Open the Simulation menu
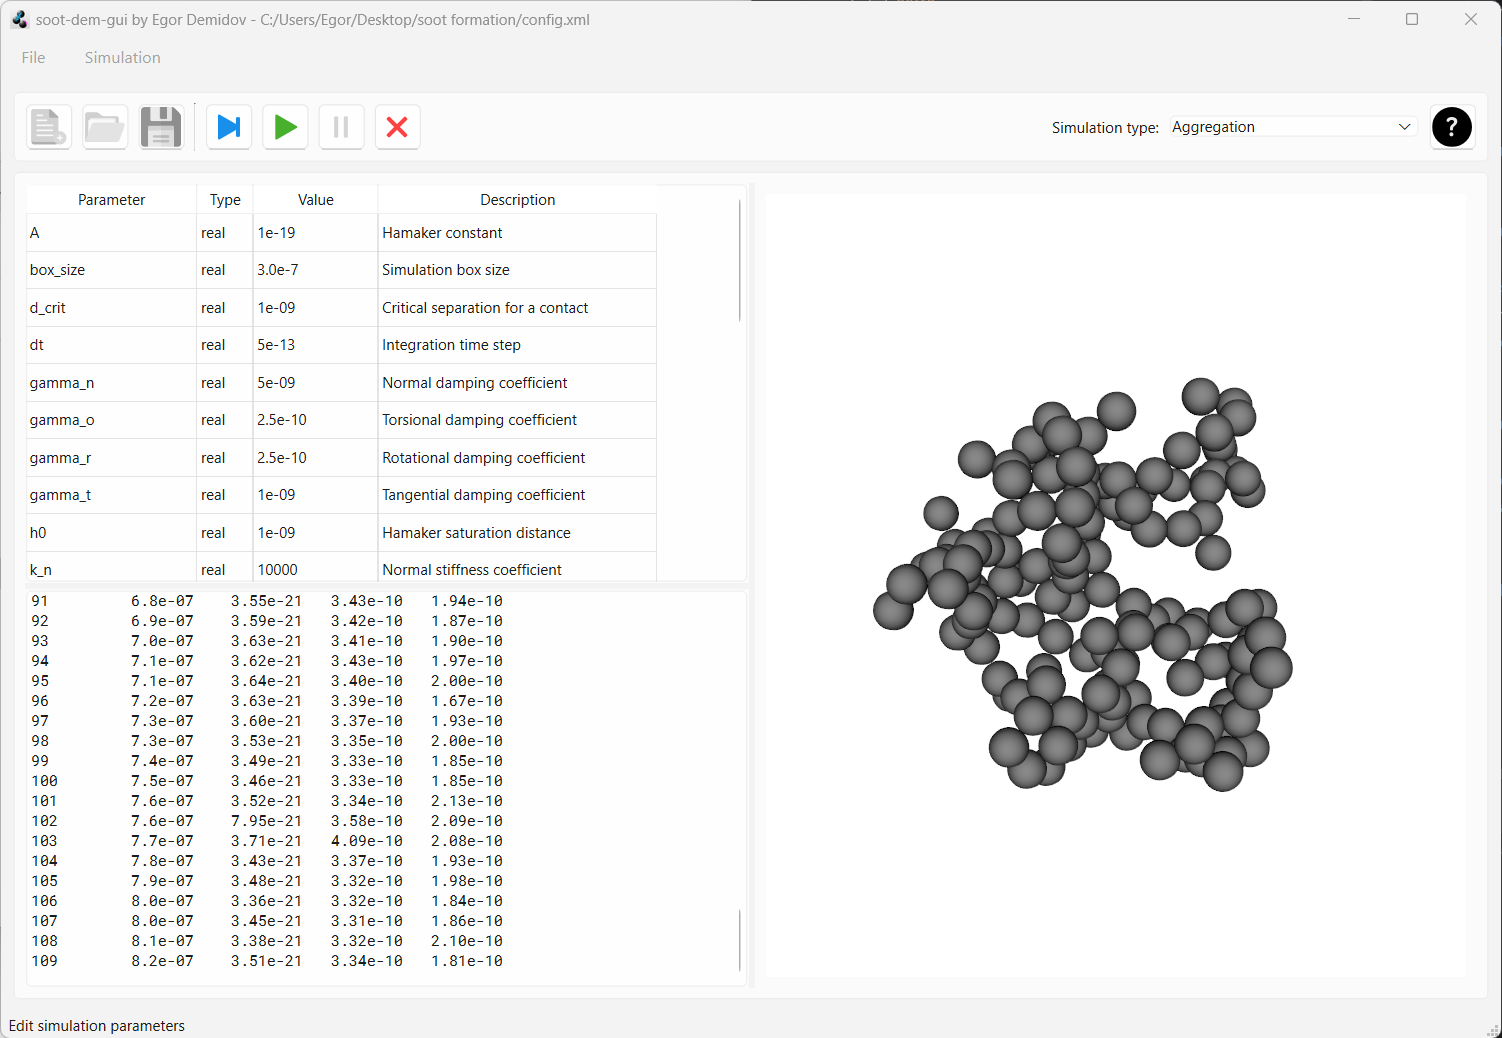1502x1038 pixels. click(122, 57)
